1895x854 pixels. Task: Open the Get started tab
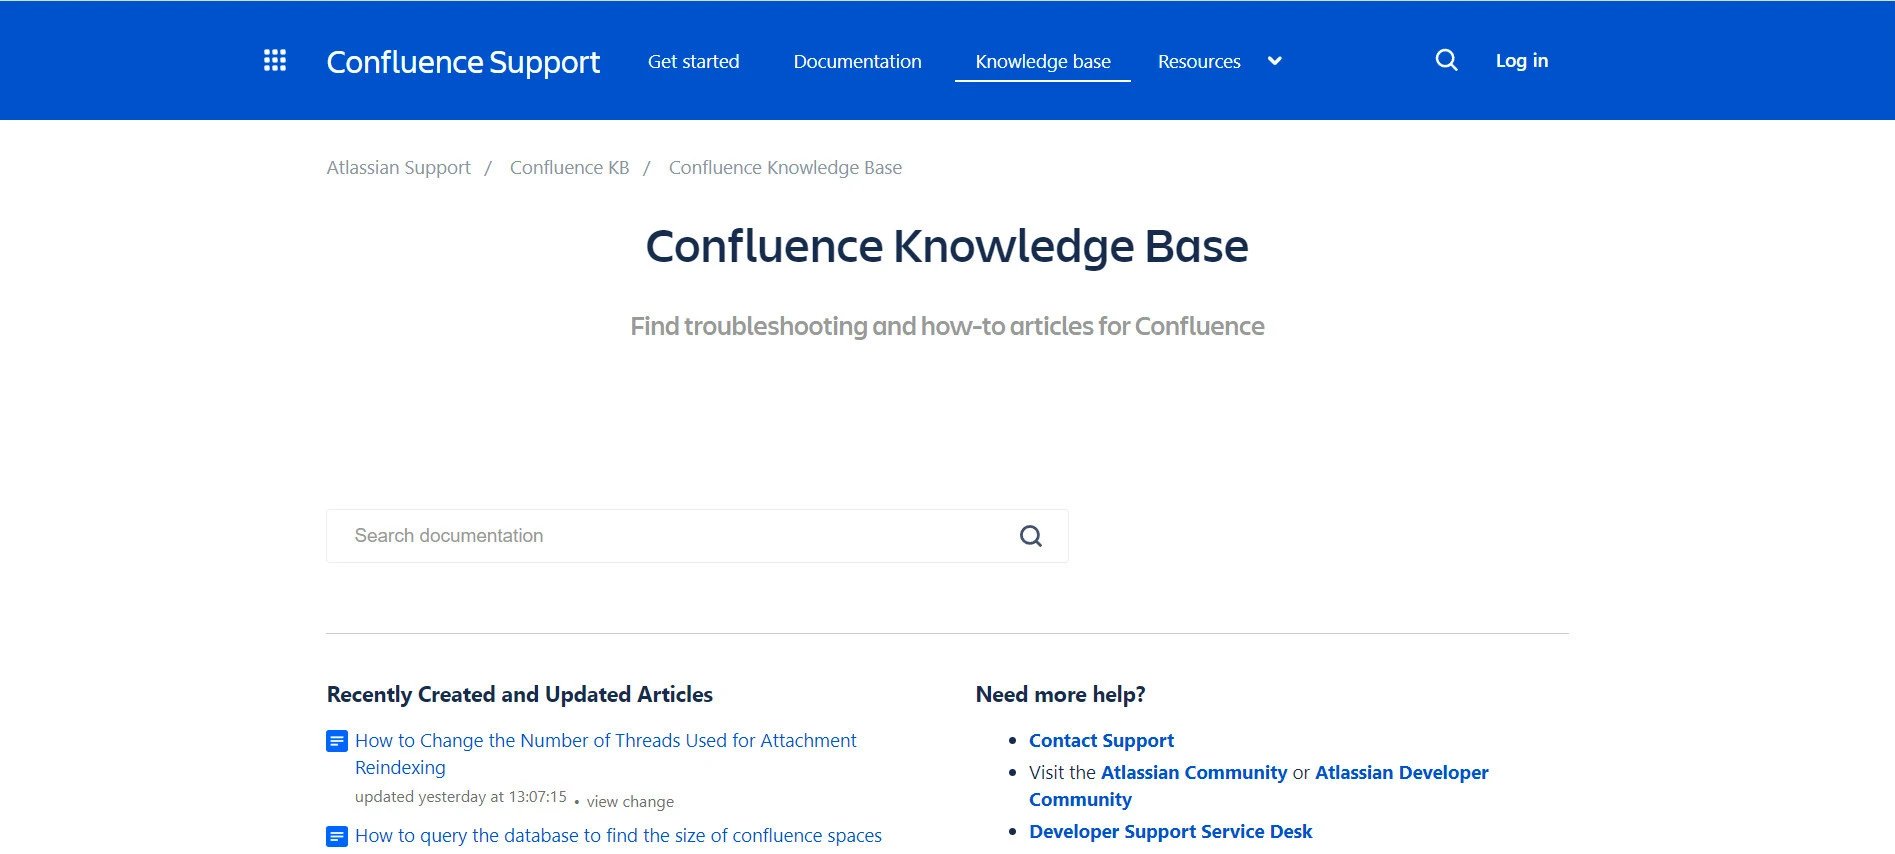(x=693, y=62)
